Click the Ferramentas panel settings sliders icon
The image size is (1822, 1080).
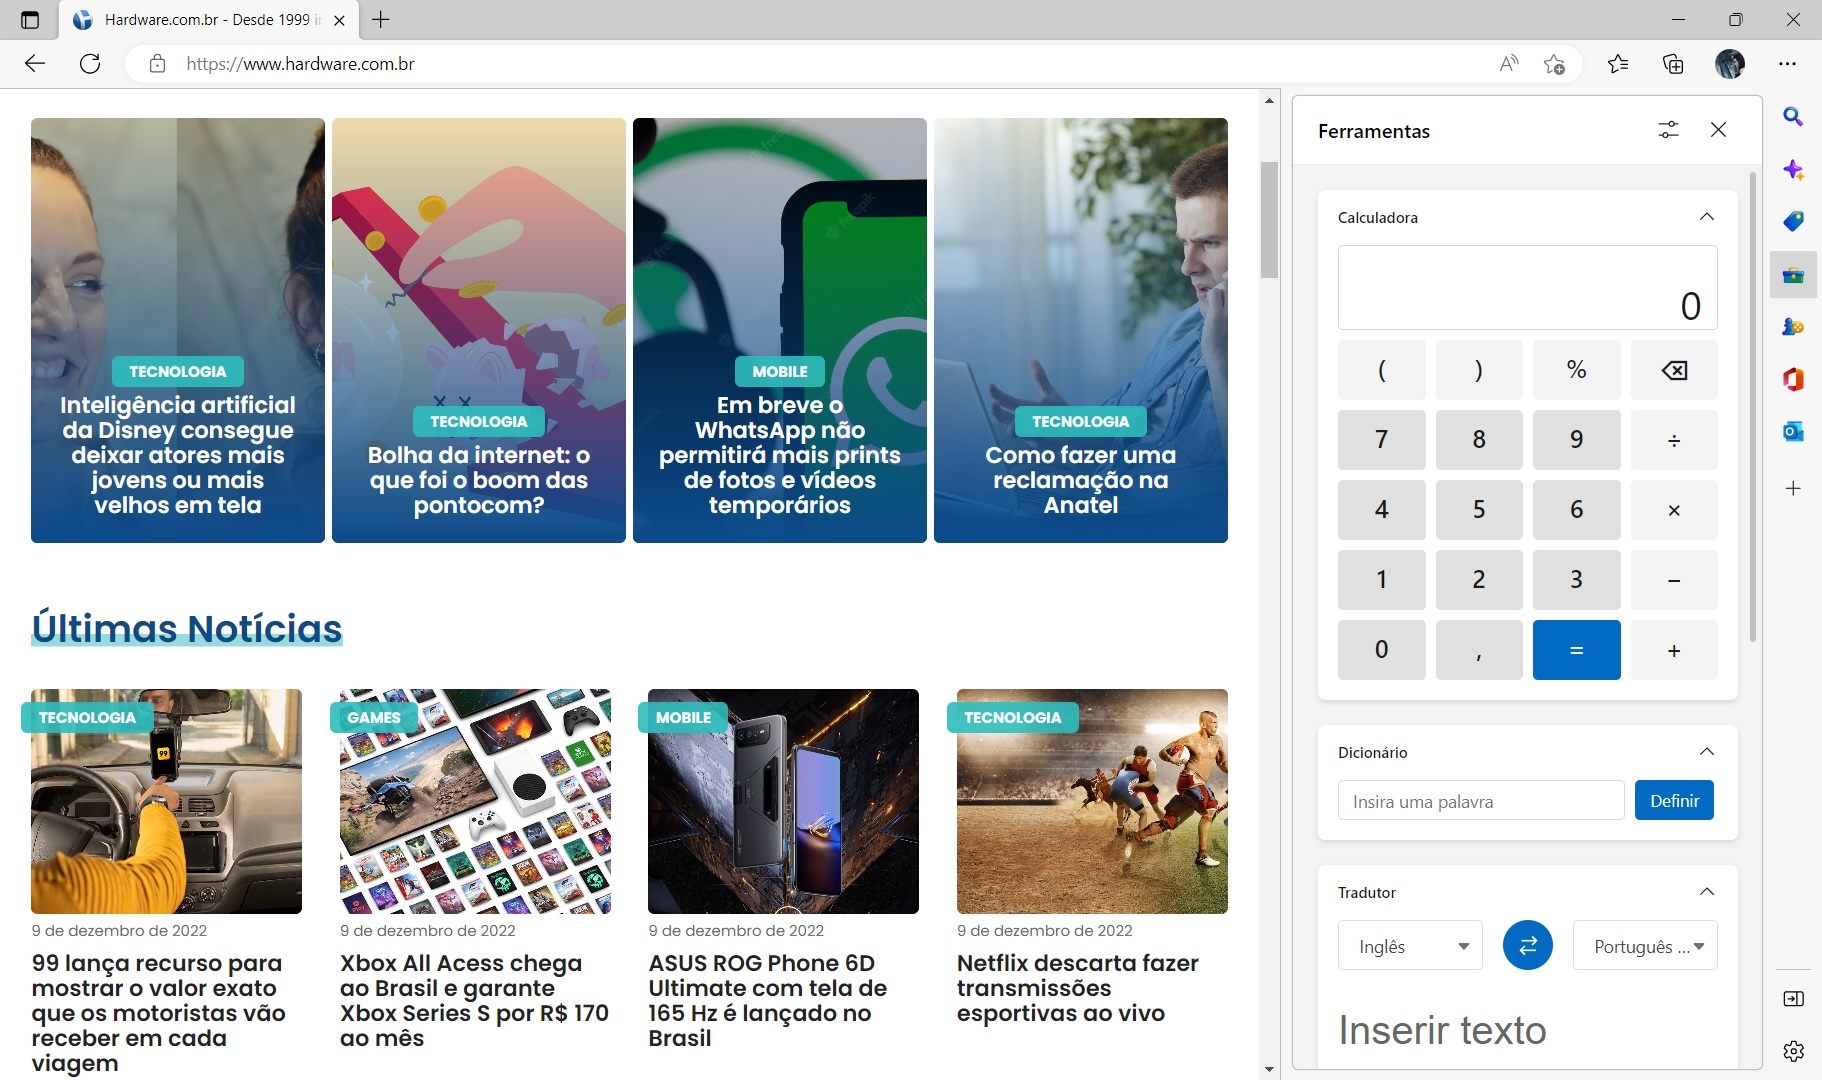click(1668, 130)
